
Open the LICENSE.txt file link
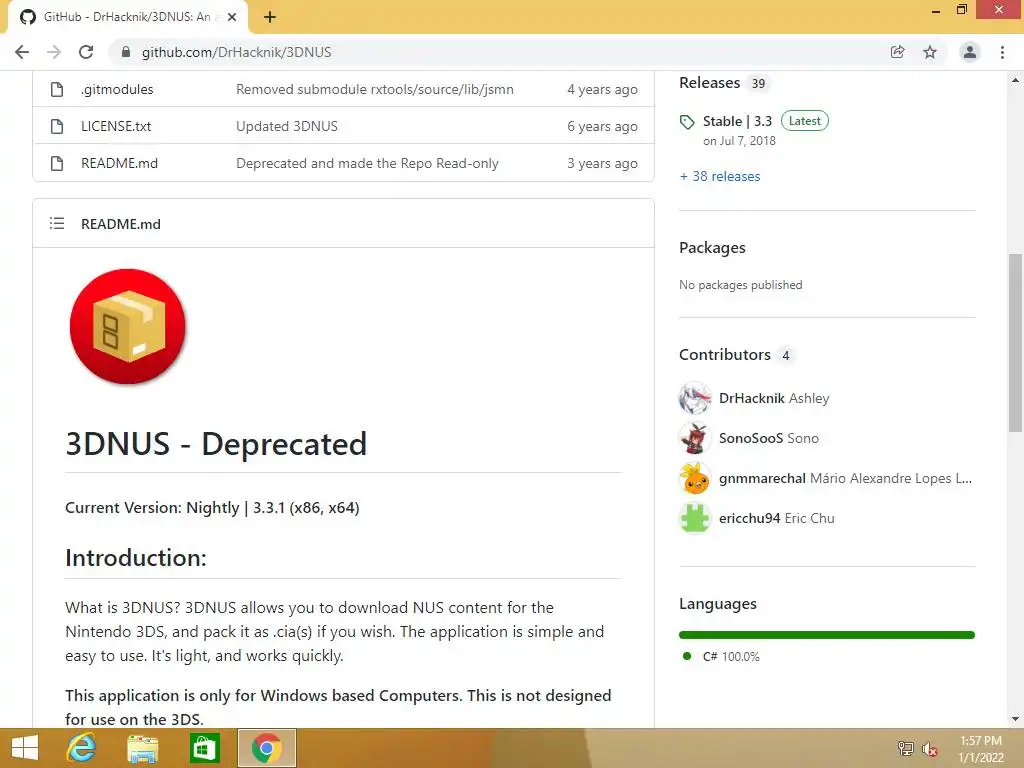tap(116, 126)
